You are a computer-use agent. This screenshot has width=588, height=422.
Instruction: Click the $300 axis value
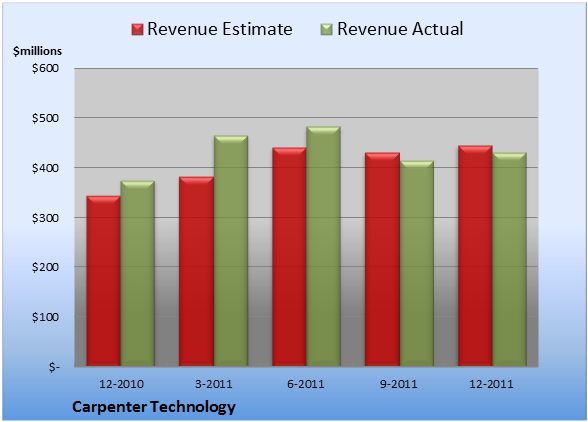click(x=45, y=218)
